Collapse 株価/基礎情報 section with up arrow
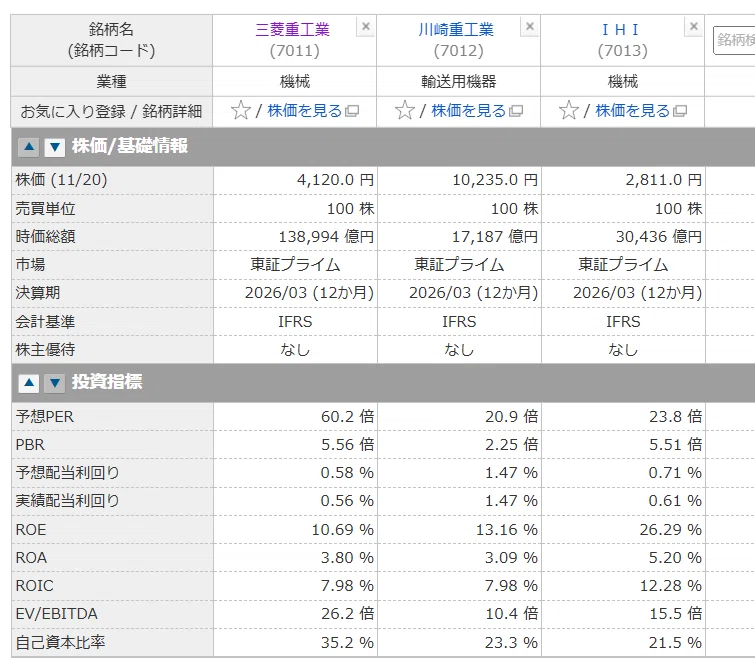The image size is (755, 664). pyautogui.click(x=29, y=146)
